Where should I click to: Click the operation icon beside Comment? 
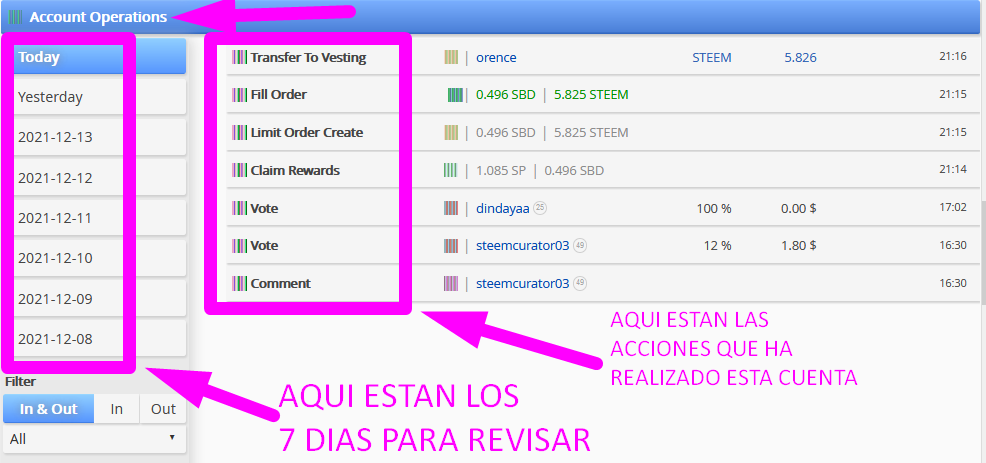point(240,284)
